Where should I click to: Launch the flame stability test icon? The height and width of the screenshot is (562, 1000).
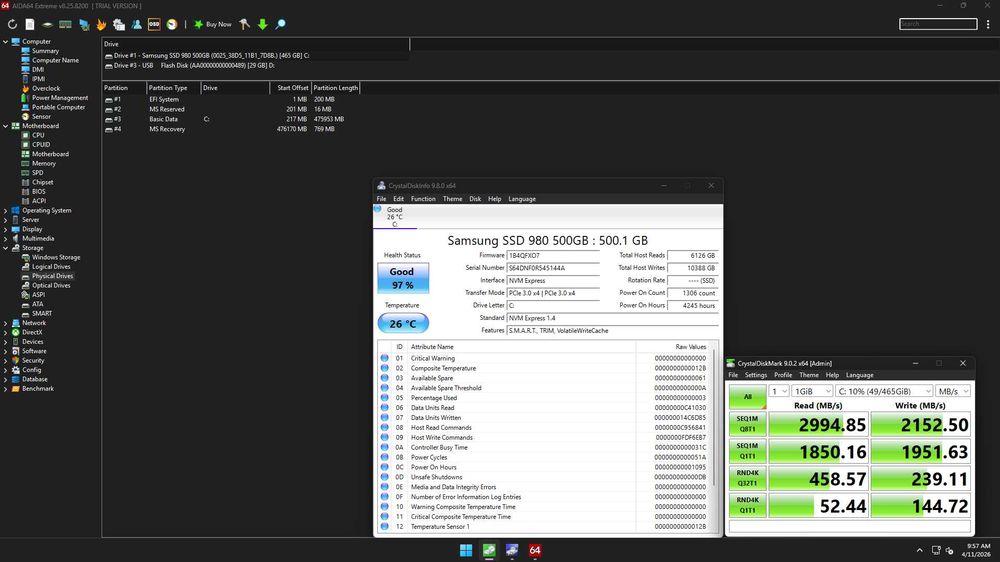click(101, 24)
